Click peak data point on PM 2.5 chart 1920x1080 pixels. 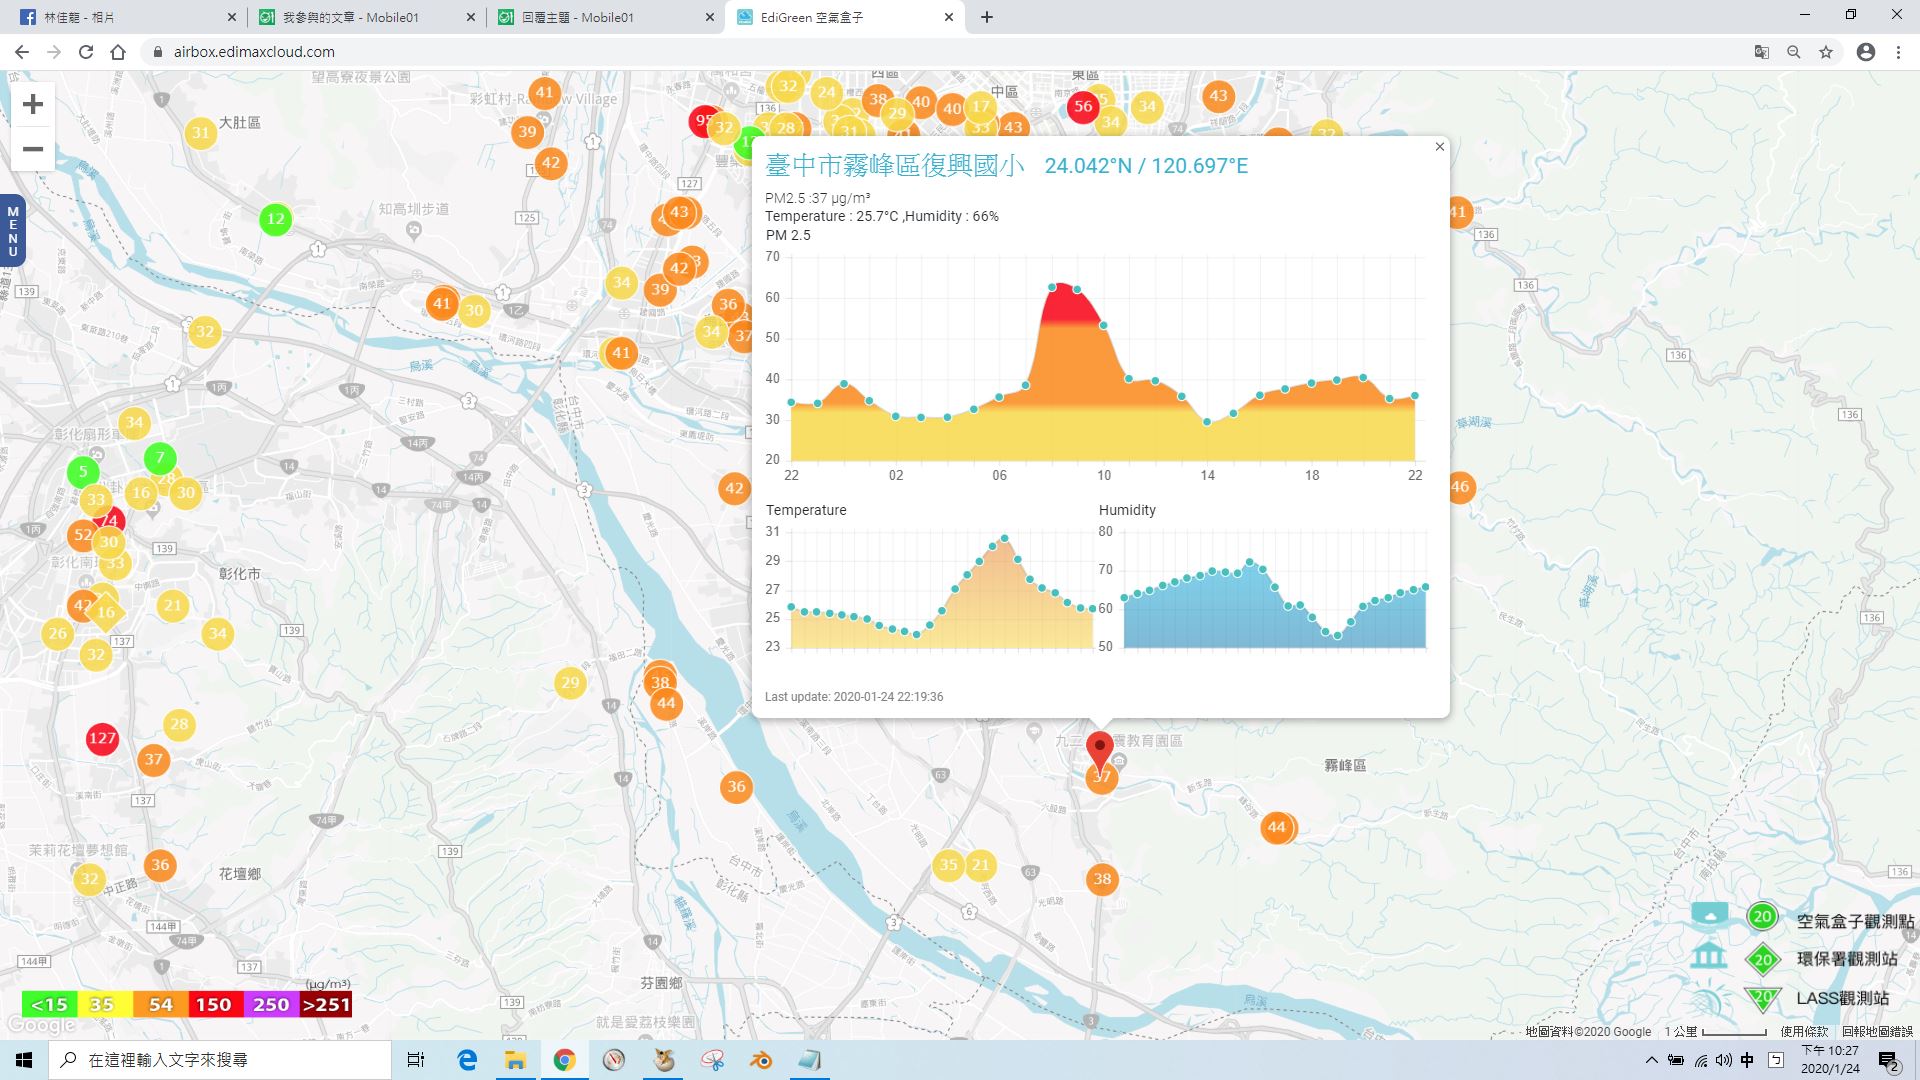[x=1053, y=287]
